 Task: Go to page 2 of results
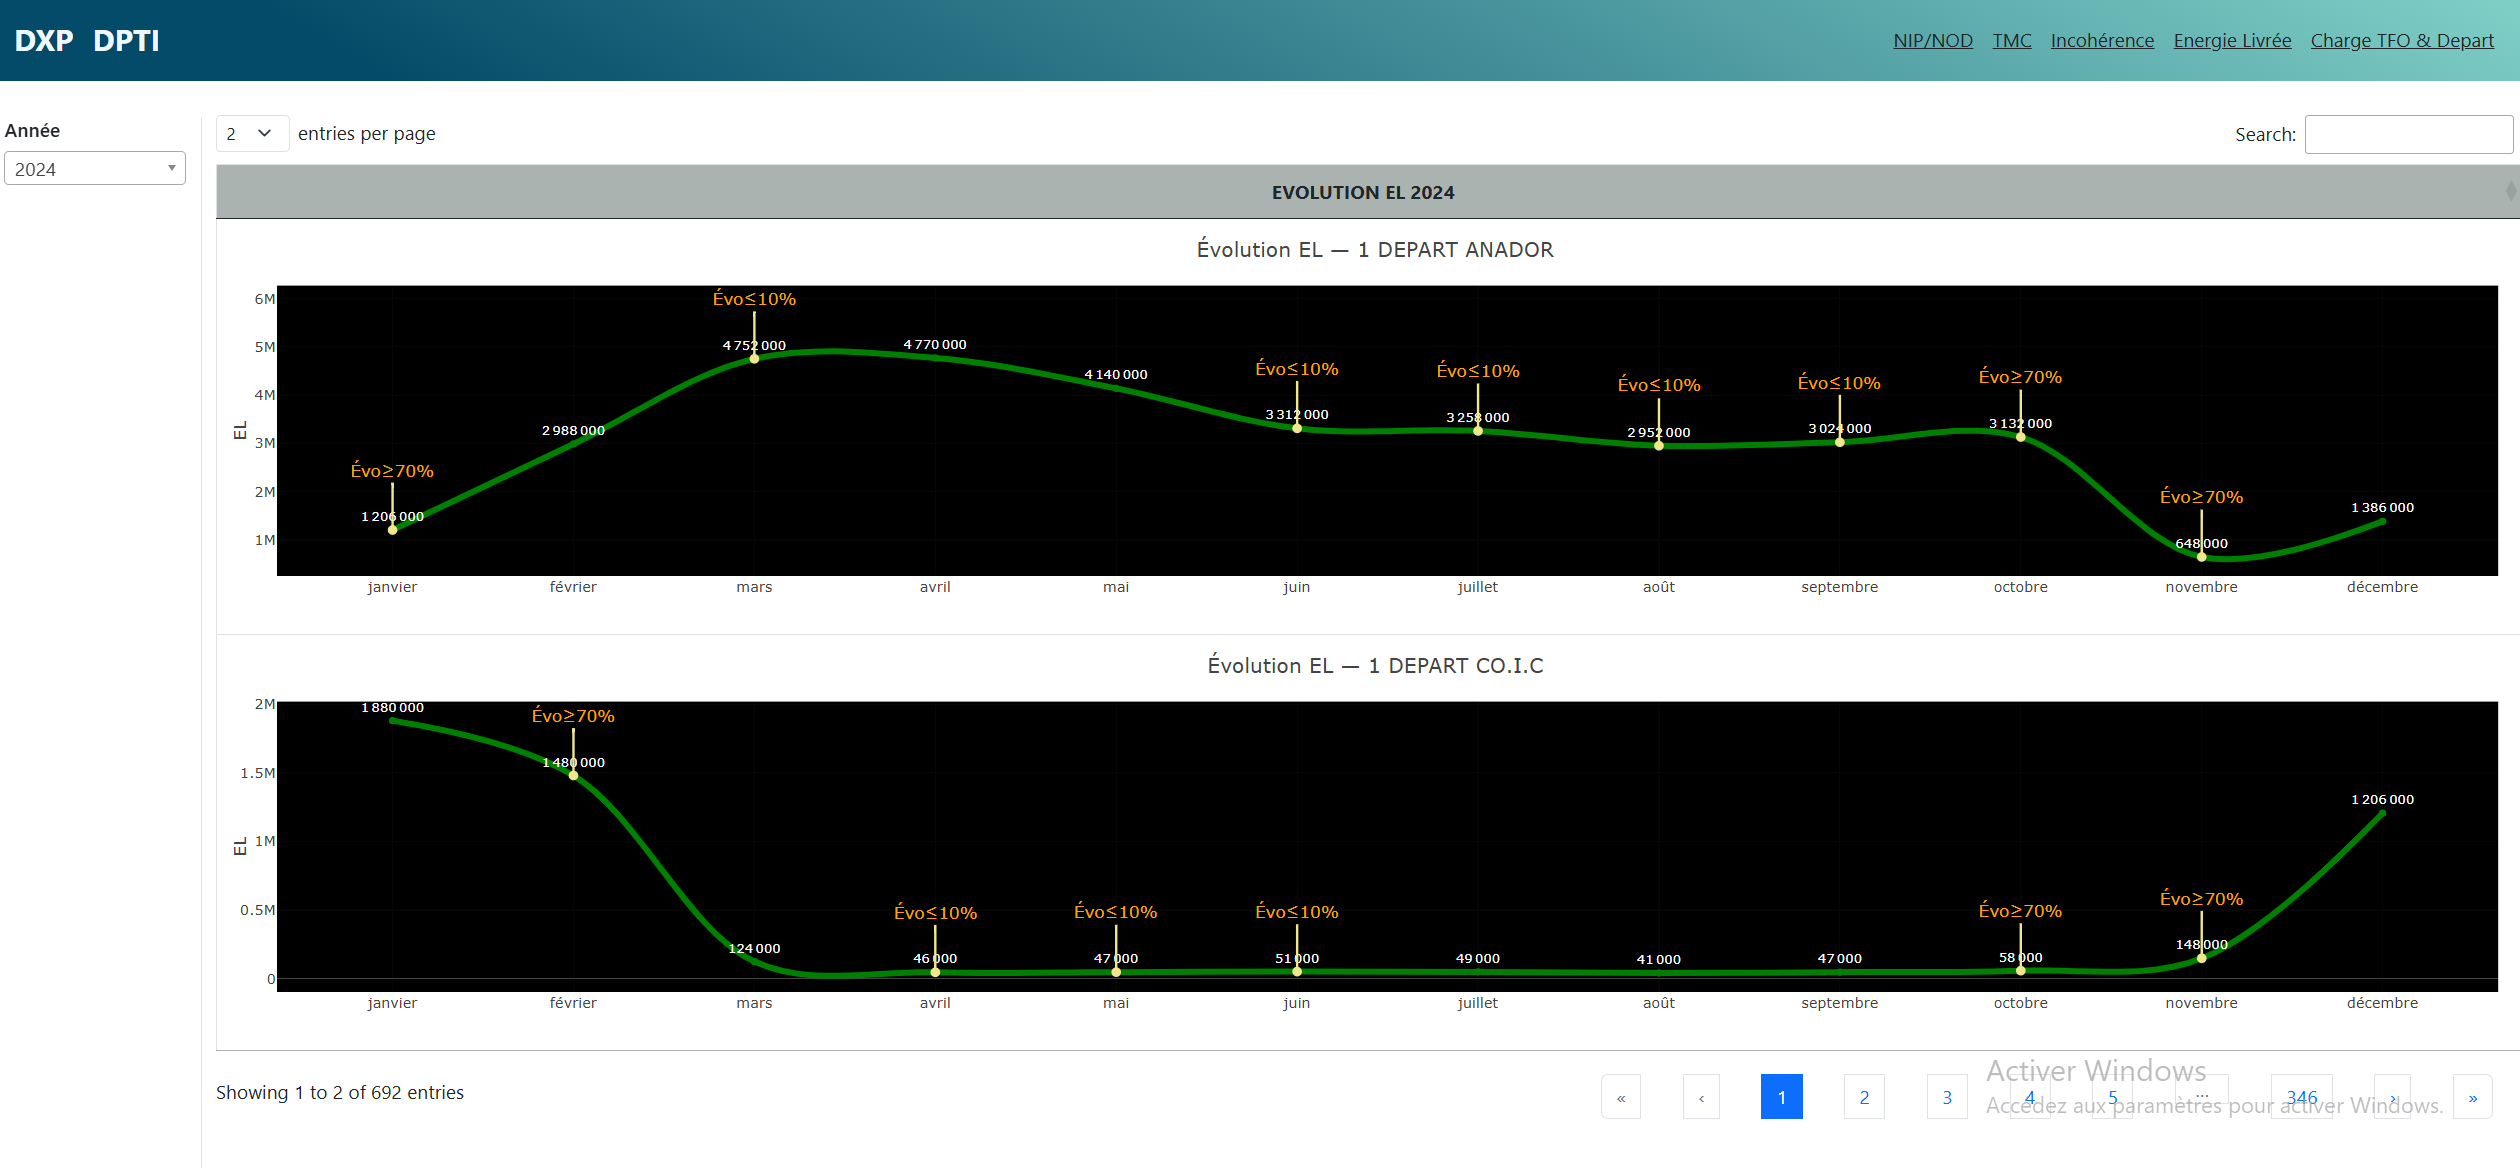coord(1864,1097)
